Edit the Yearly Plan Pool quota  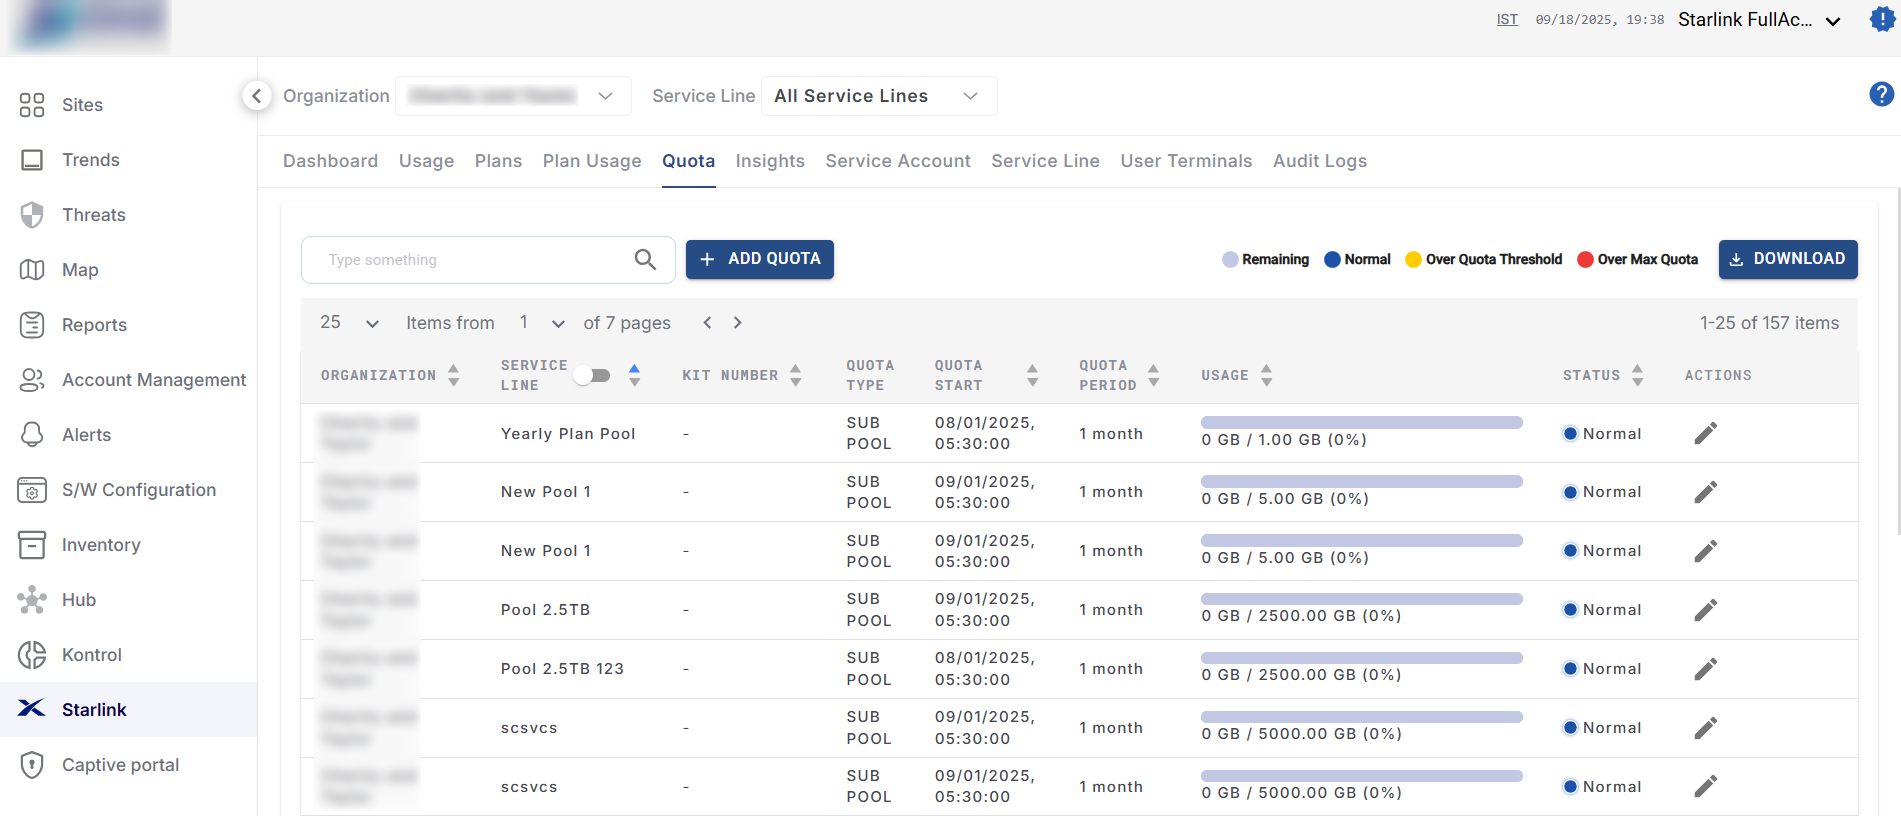[1705, 433]
